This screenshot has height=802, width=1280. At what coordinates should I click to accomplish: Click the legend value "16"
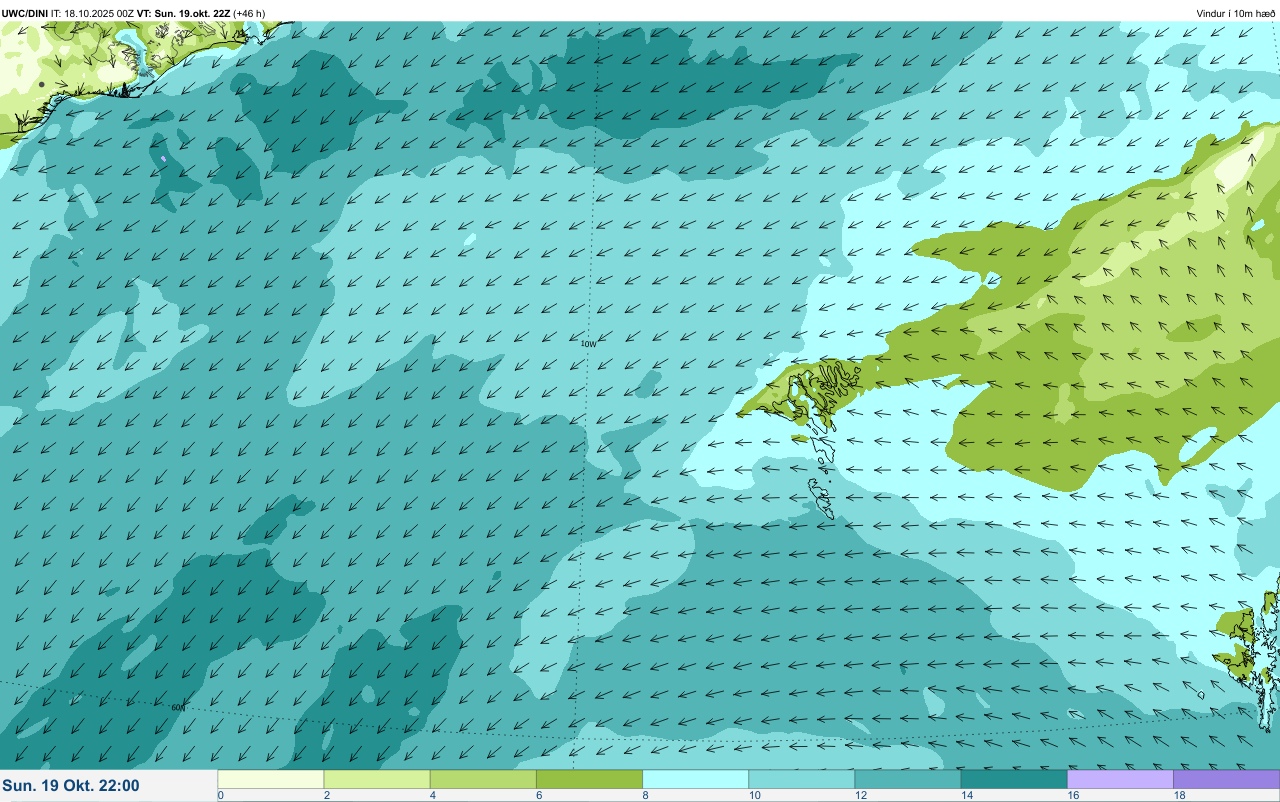tap(1073, 796)
